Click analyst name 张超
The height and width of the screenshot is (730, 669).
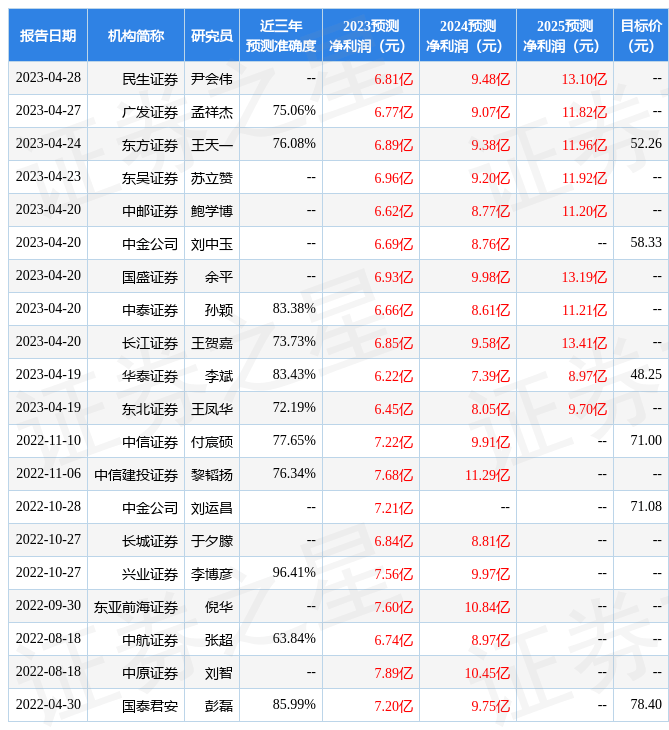(219, 640)
